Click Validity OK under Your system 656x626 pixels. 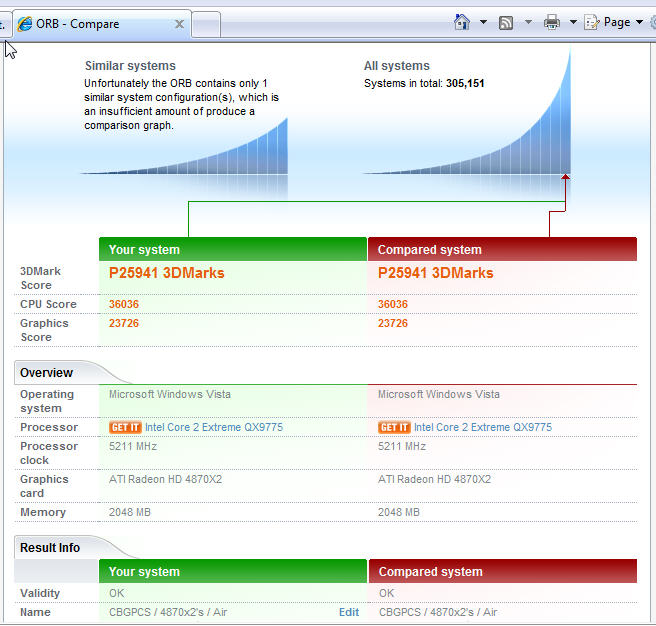[x=117, y=593]
